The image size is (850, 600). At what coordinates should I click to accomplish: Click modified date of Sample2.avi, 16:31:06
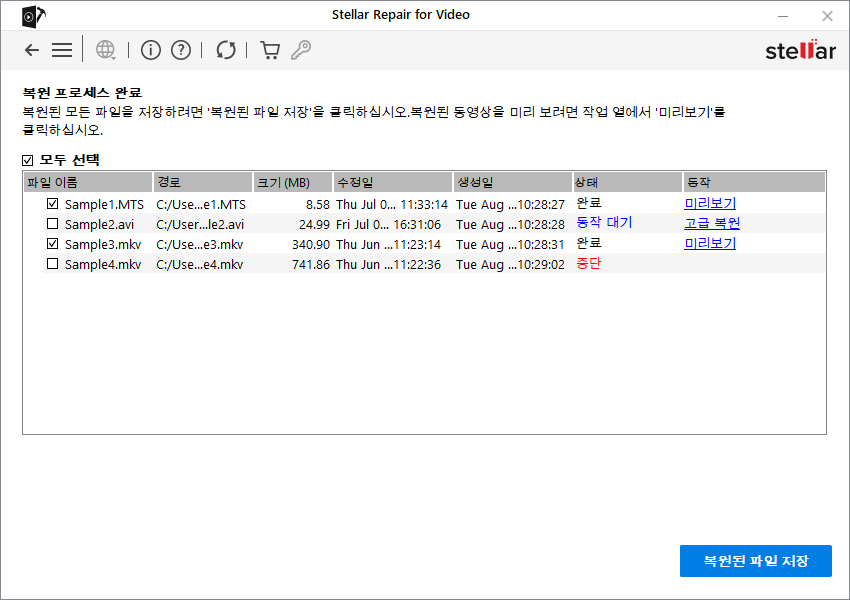[x=389, y=224]
